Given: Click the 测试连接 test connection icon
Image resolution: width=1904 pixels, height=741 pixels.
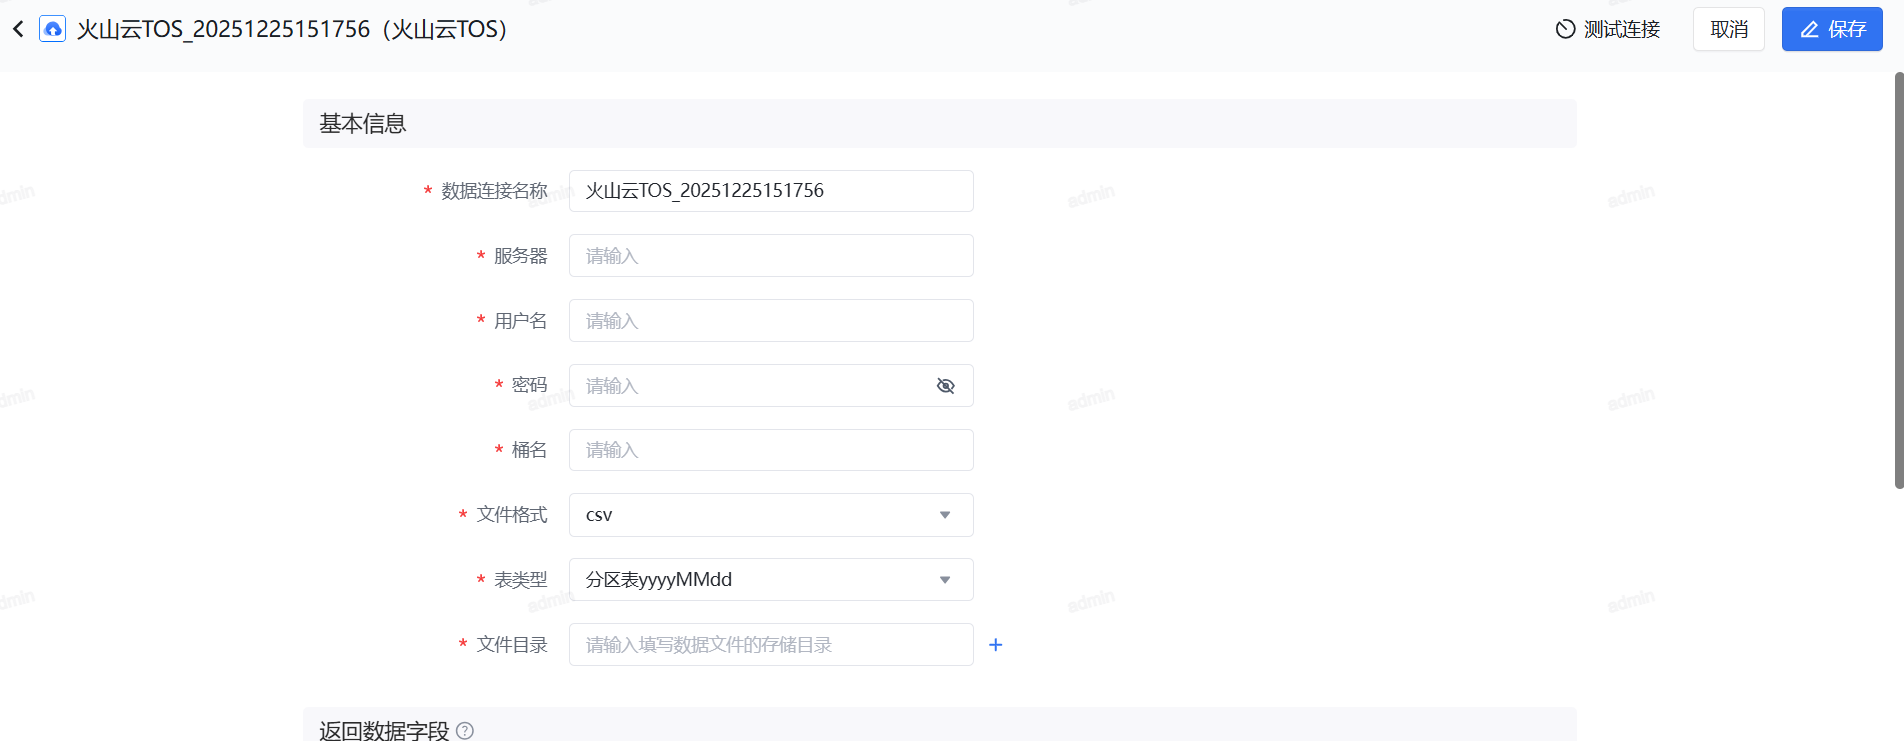Looking at the screenshot, I should pyautogui.click(x=1565, y=29).
